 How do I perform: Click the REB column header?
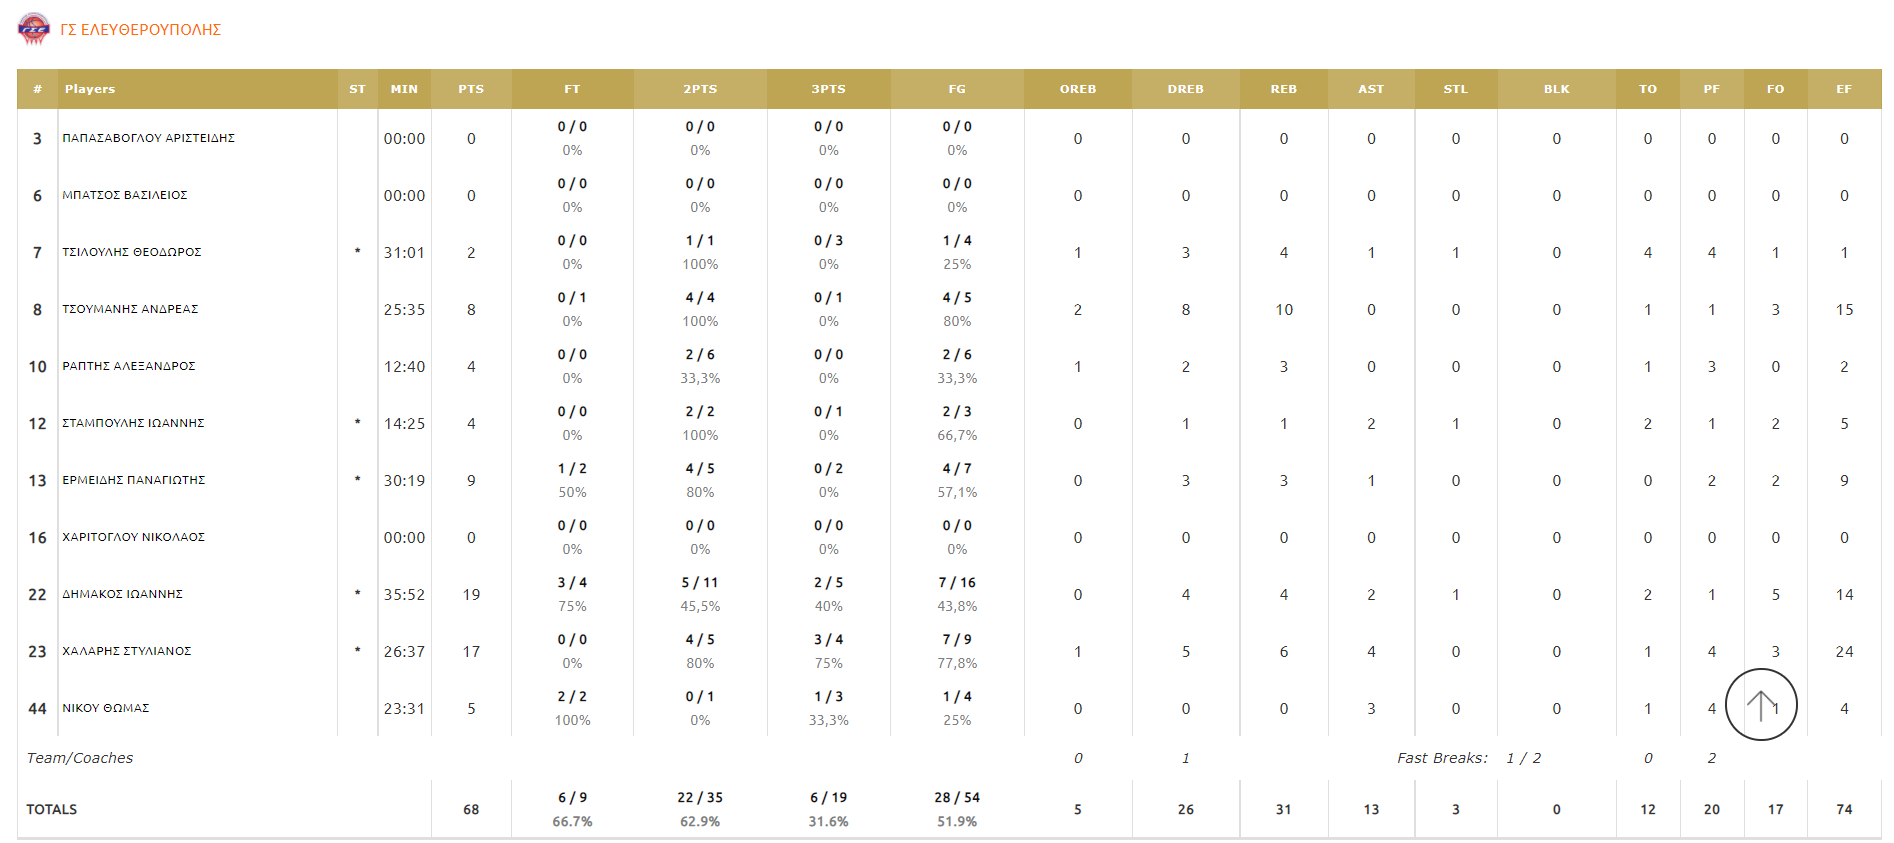[x=1283, y=89]
